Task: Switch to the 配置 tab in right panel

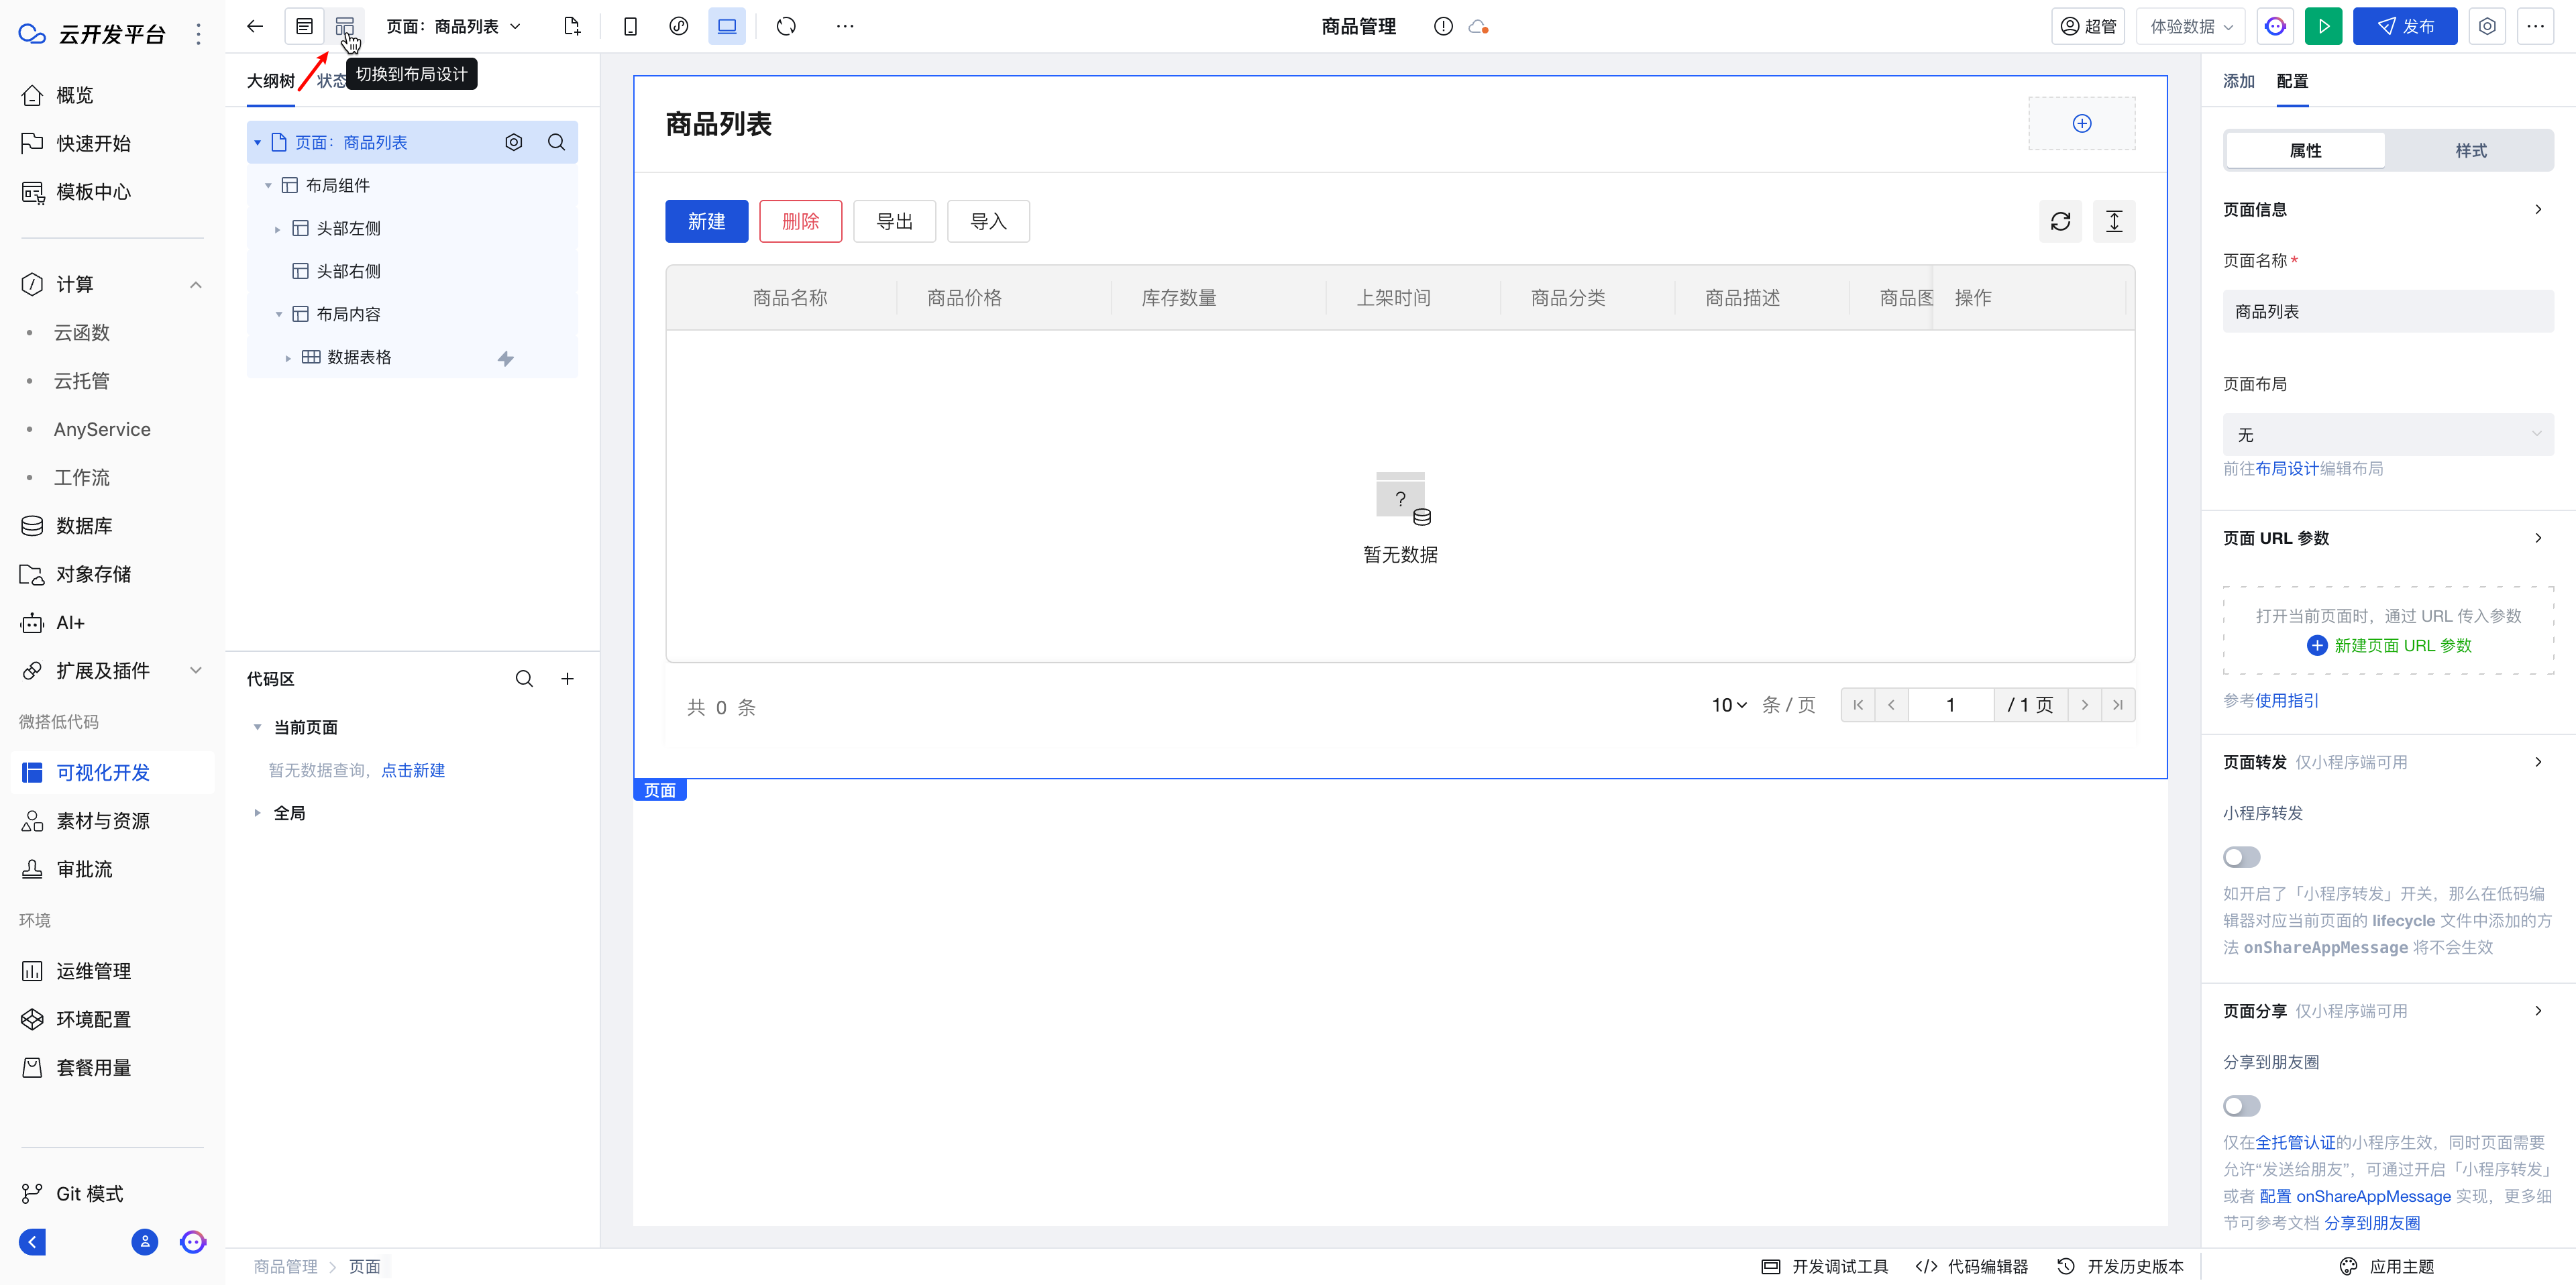Action: pos(2292,81)
